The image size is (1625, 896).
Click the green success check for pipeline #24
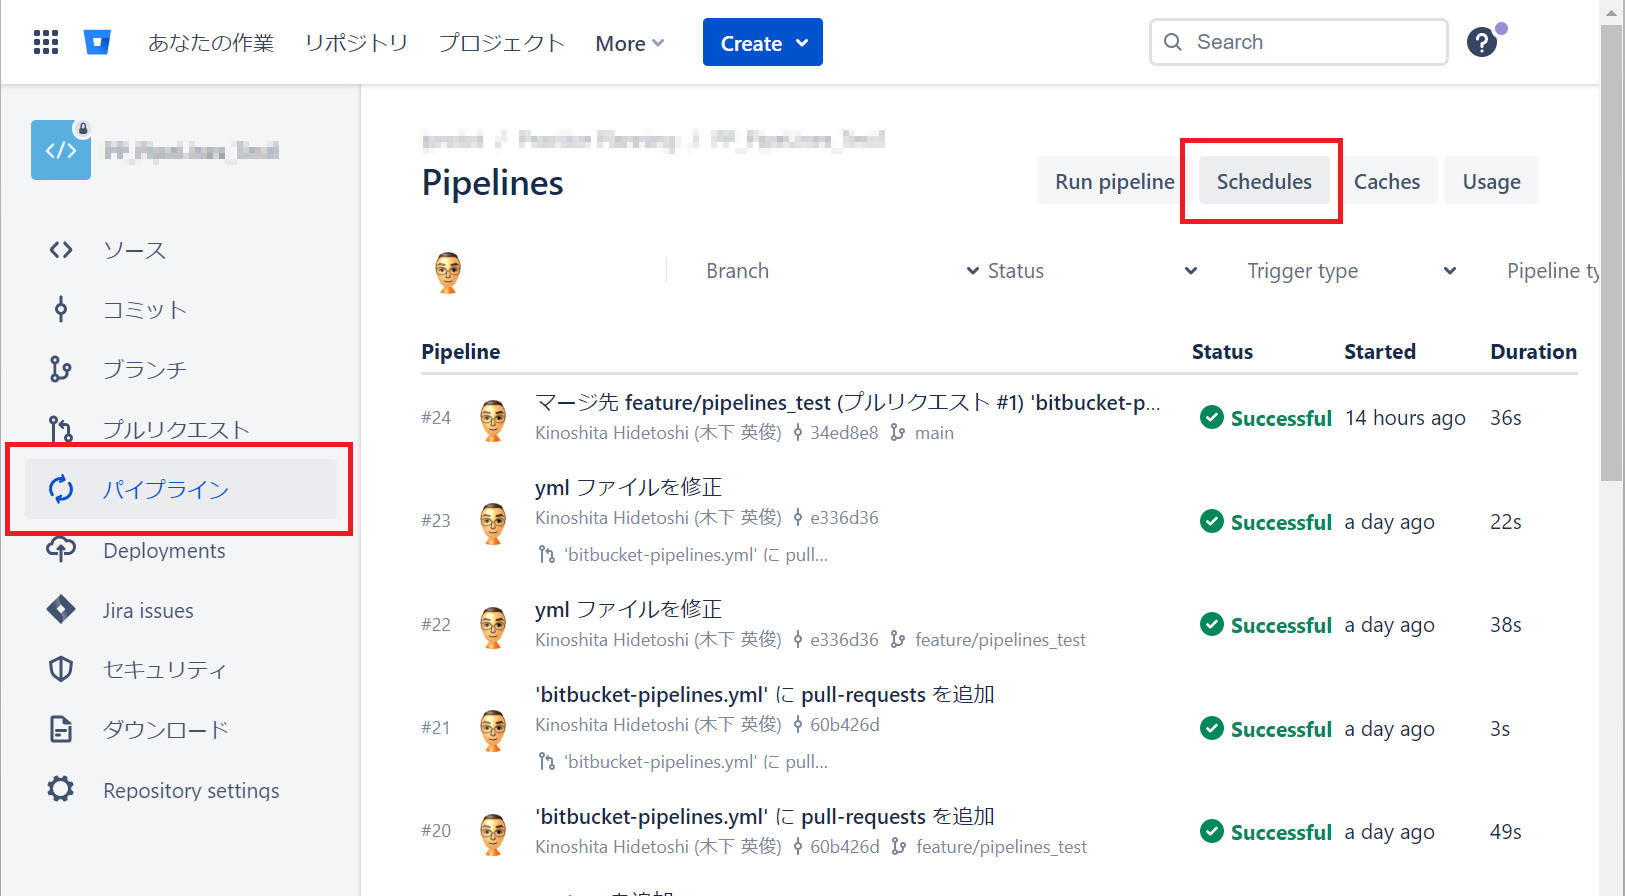[x=1212, y=418]
